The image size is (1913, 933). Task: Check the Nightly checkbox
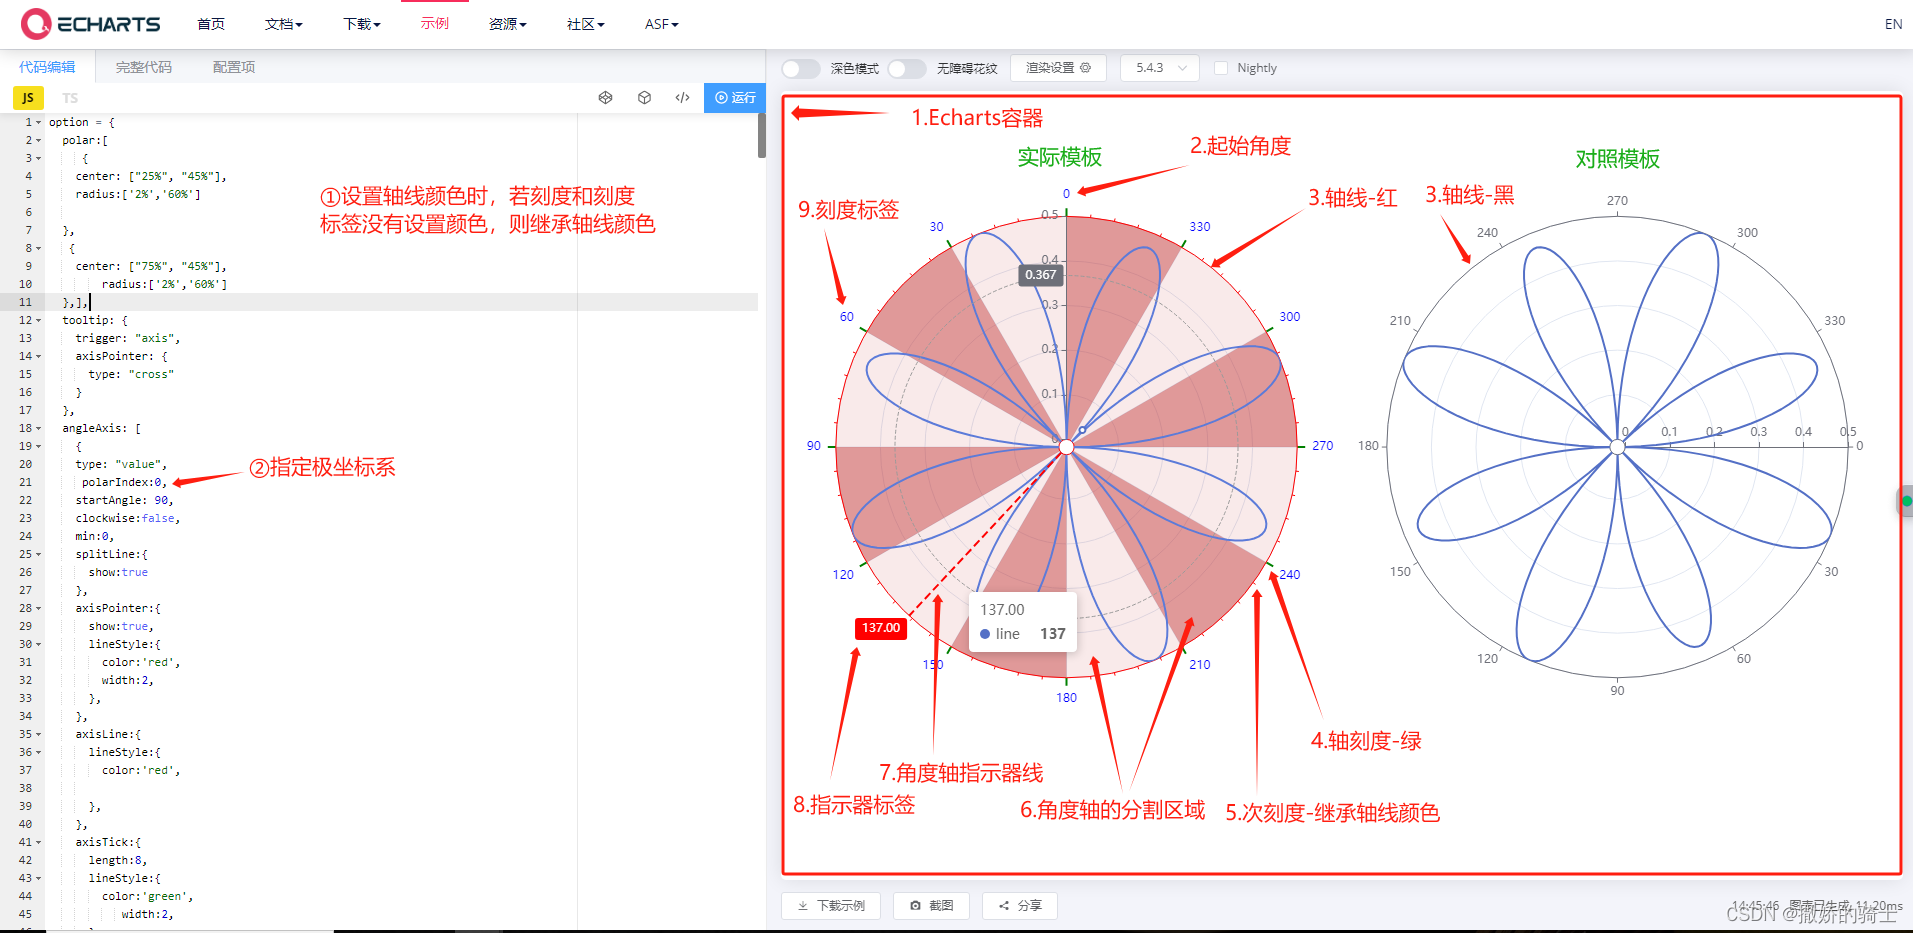click(1221, 67)
